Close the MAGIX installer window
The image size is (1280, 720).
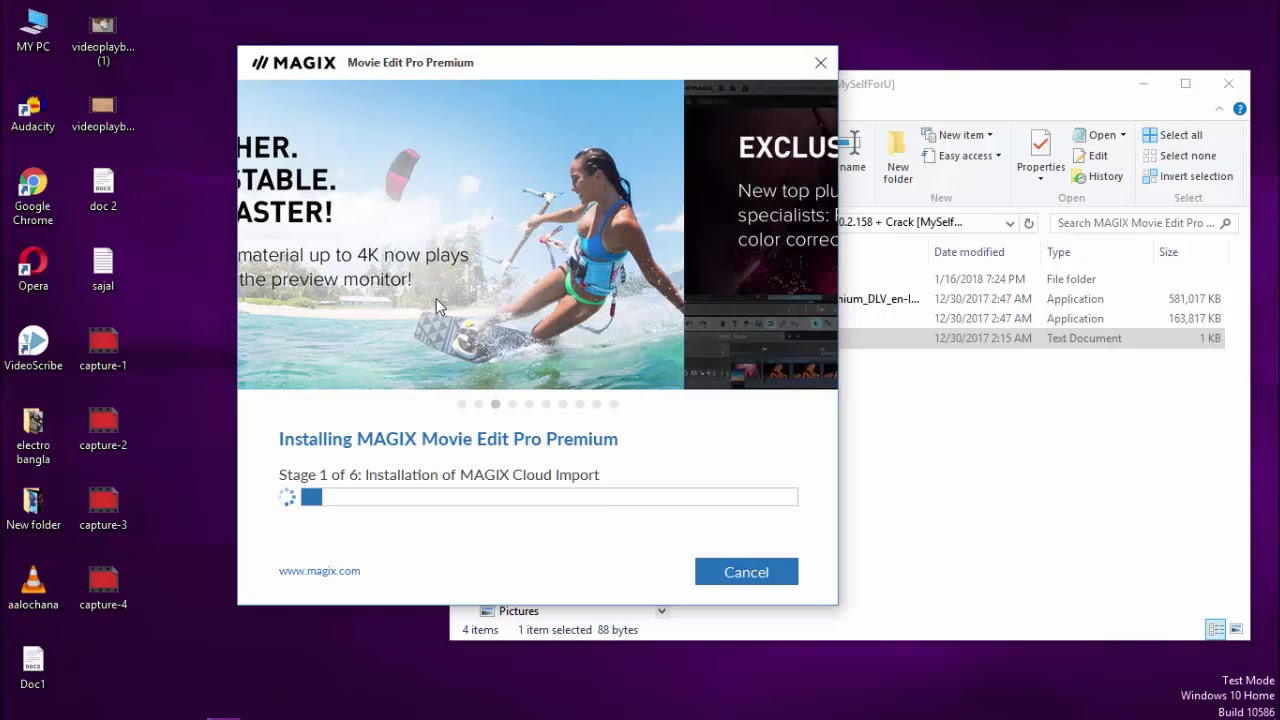point(821,63)
